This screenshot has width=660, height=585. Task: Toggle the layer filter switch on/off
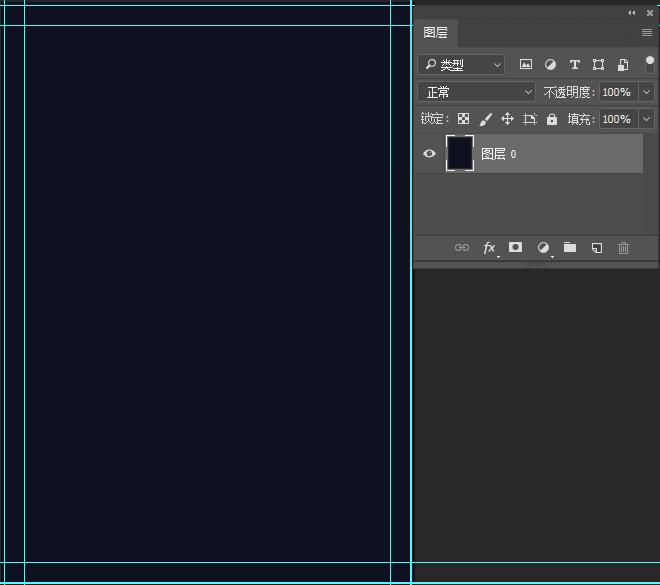pyautogui.click(x=649, y=64)
